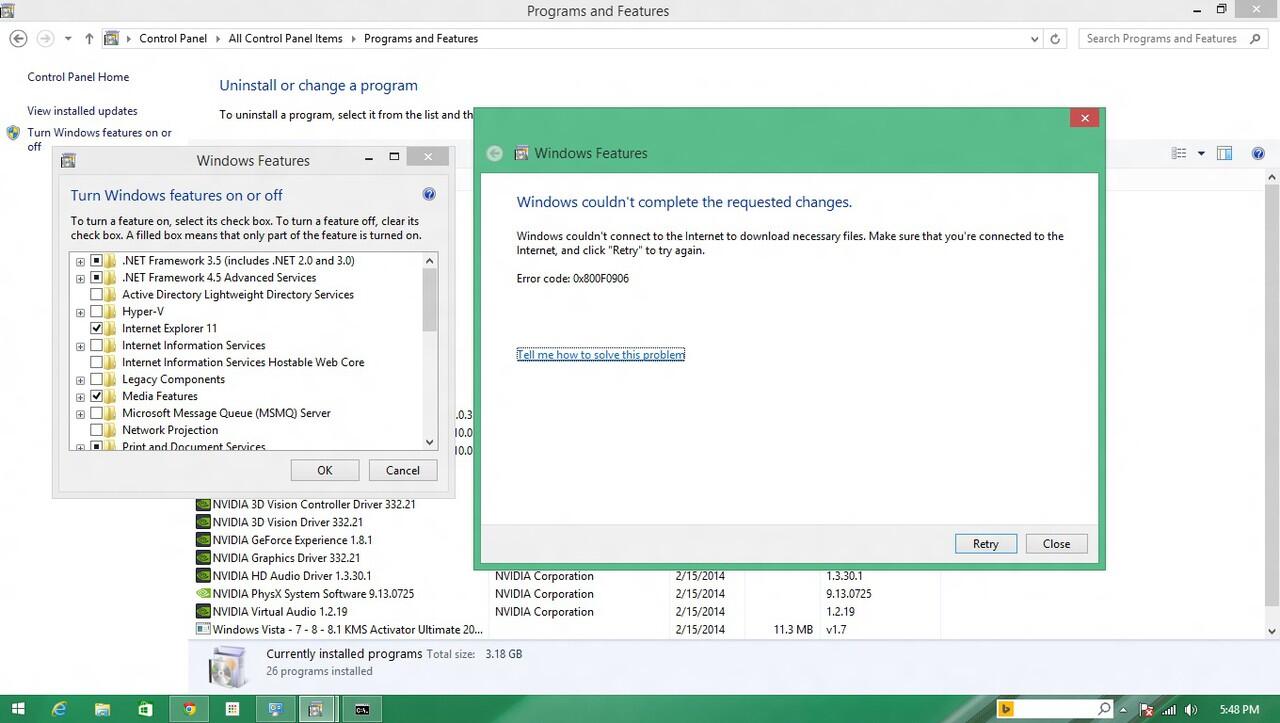Open View installed updates link
The height and width of the screenshot is (723, 1280).
[82, 111]
